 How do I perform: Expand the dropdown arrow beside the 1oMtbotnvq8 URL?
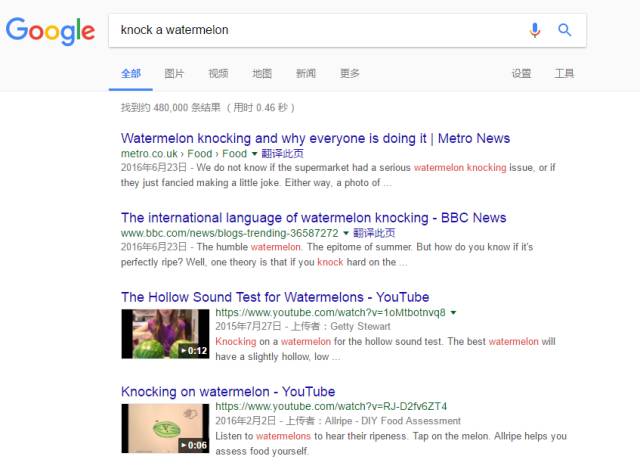tap(453, 313)
